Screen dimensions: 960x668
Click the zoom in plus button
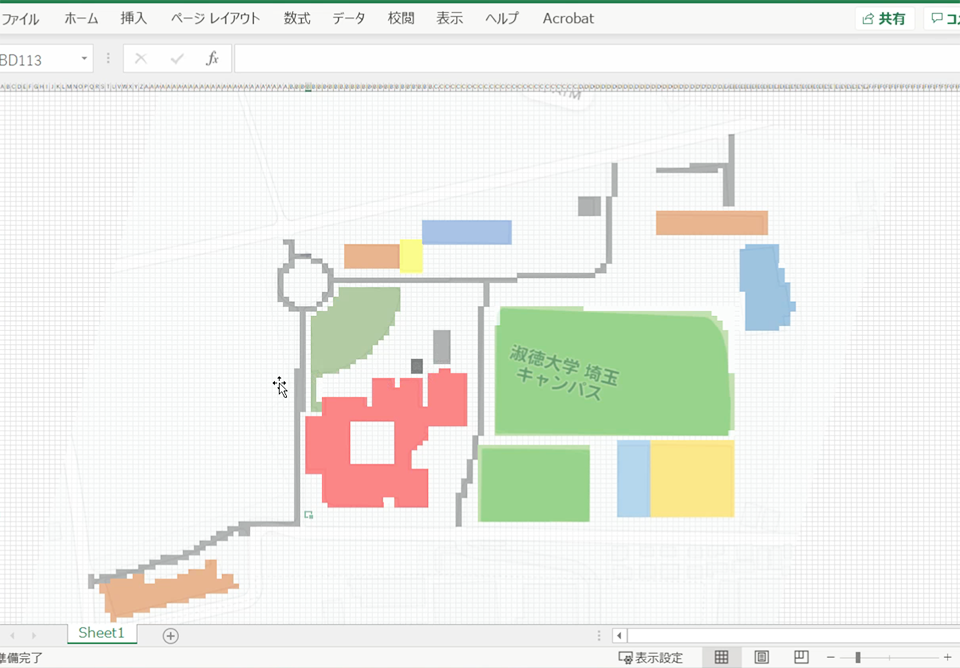[948, 658]
